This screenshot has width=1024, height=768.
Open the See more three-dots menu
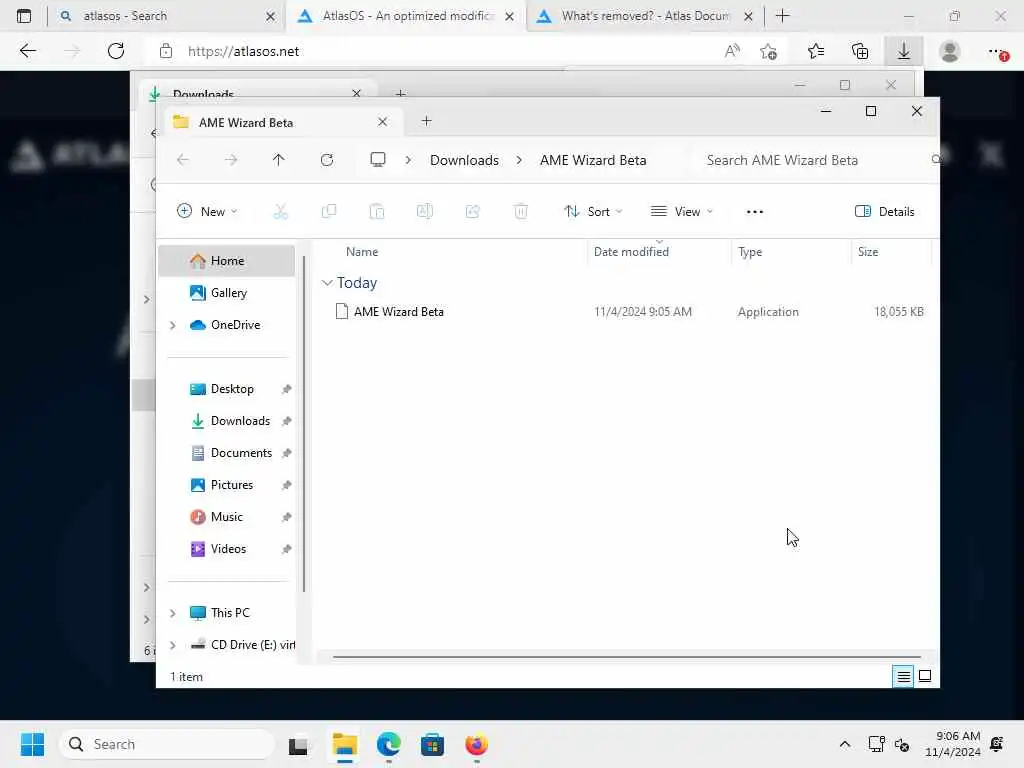[x=755, y=212]
